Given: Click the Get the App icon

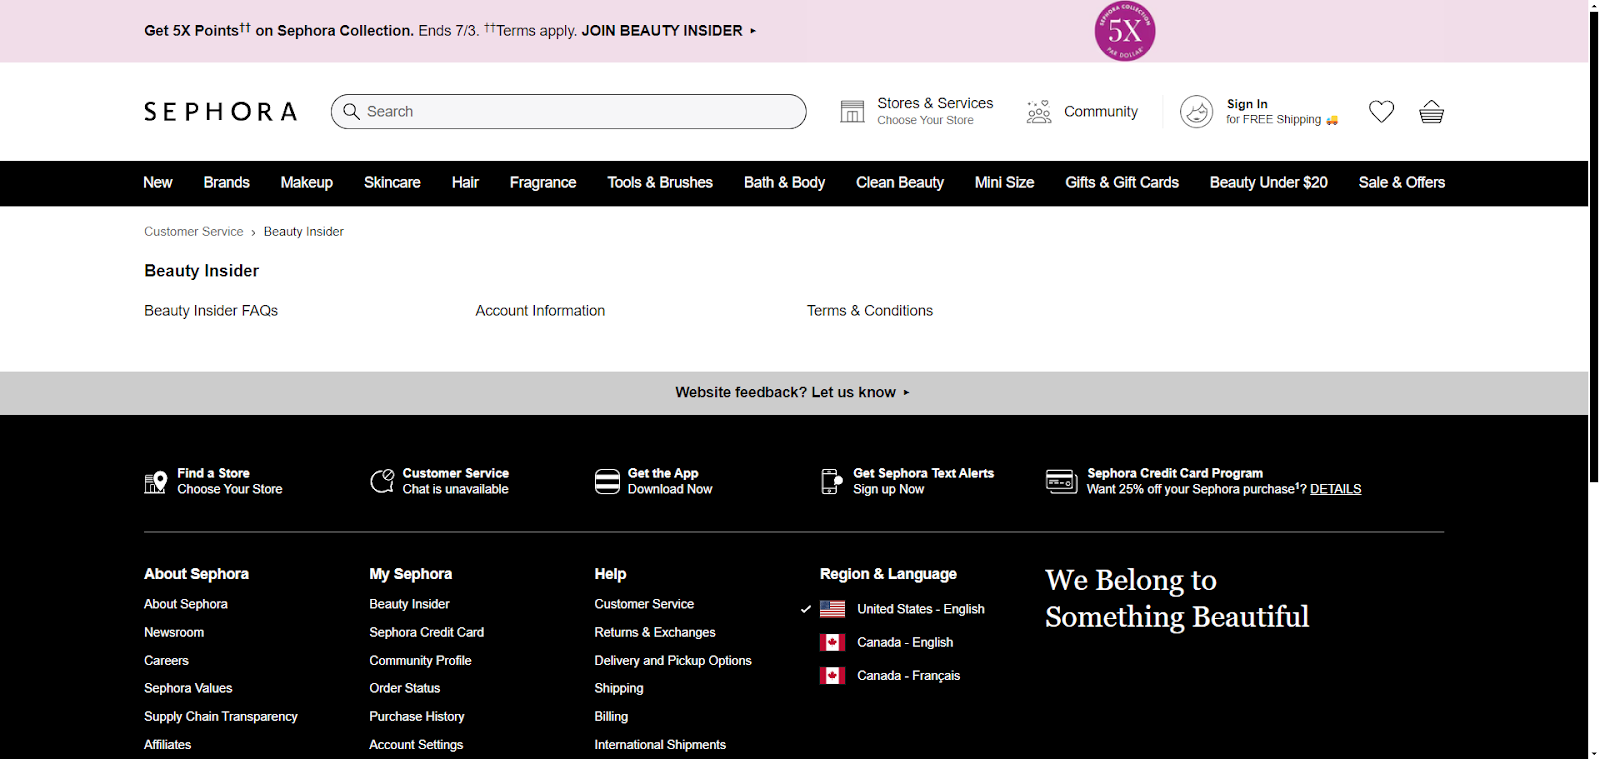Looking at the screenshot, I should 607,481.
